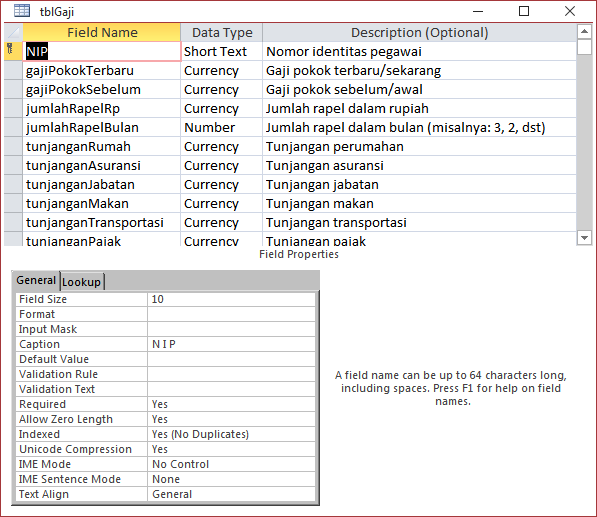
Task: Open the General tab
Action: (36, 280)
